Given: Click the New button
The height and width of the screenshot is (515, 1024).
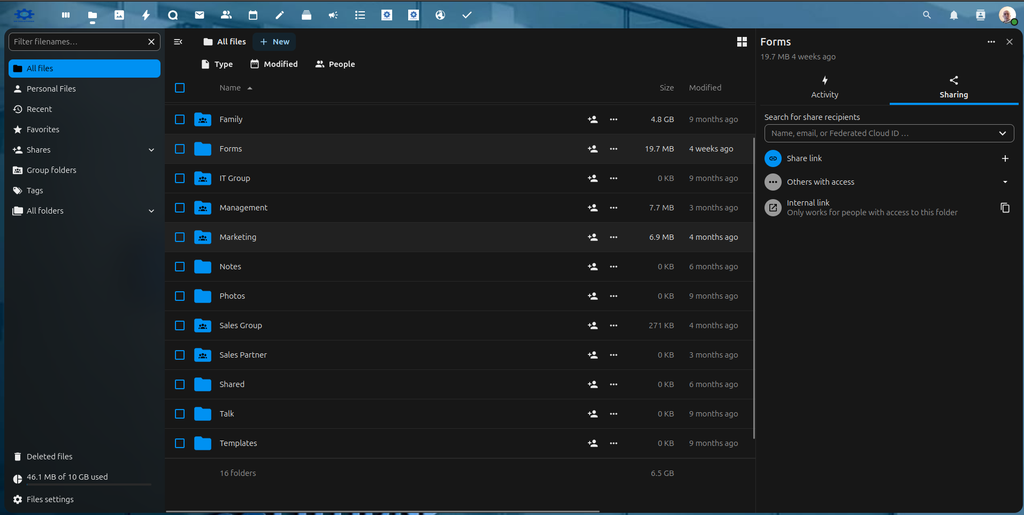Looking at the screenshot, I should coord(274,42).
